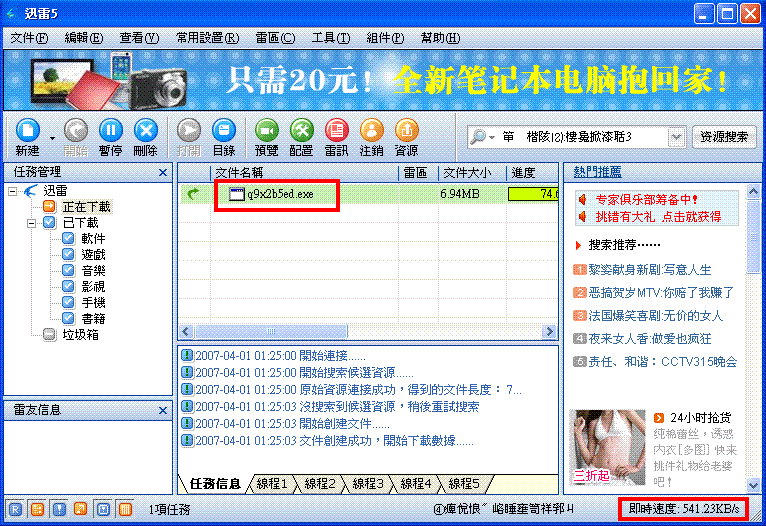
Task: Open link 黎姿献身新剧:写意人生
Action: [650, 270]
